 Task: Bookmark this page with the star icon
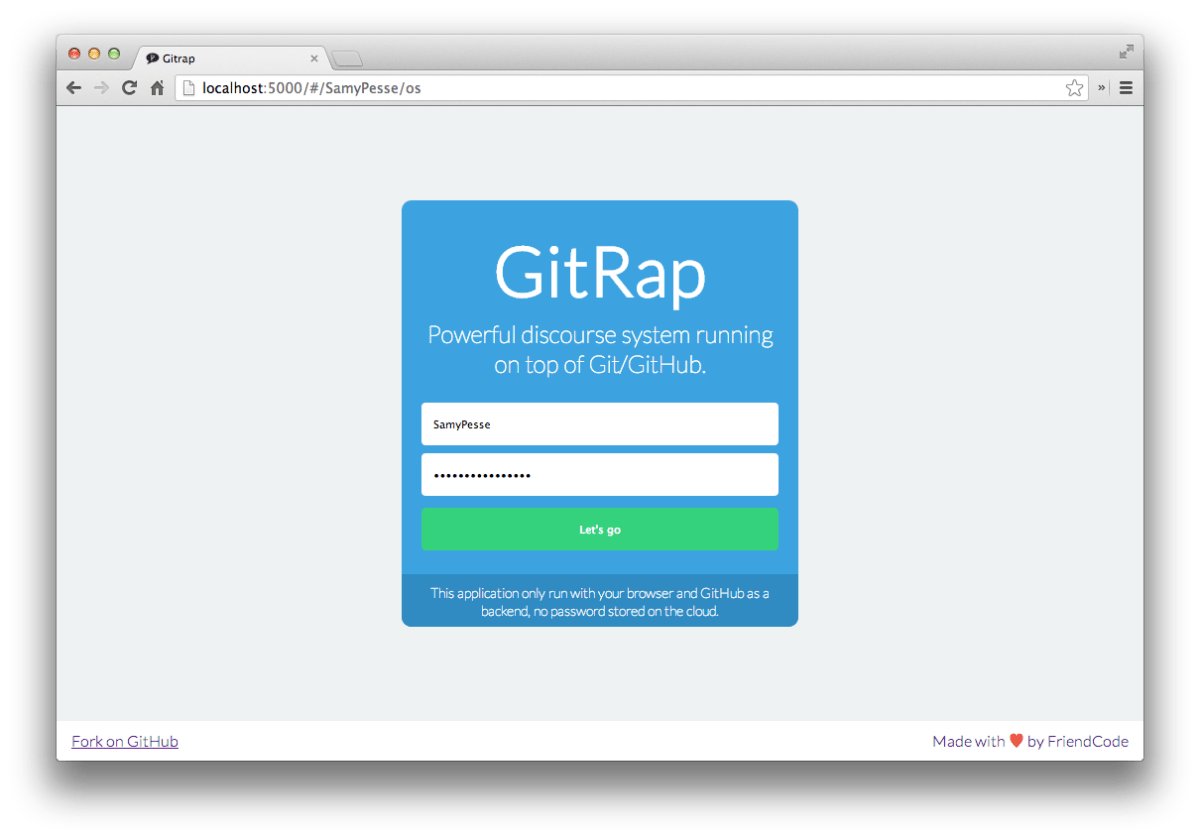(1074, 88)
